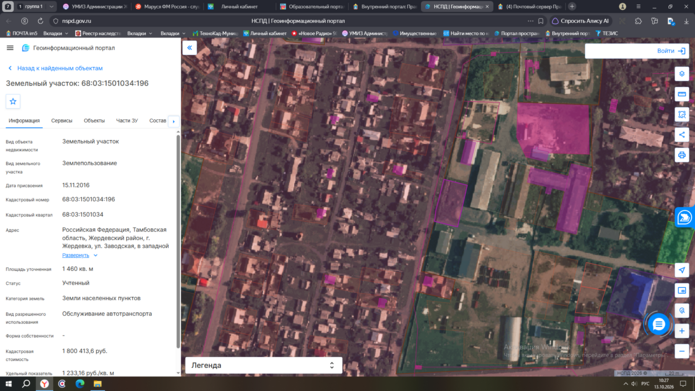This screenshot has width=695, height=391.
Task: Open Windows Start menu
Action: (8, 384)
